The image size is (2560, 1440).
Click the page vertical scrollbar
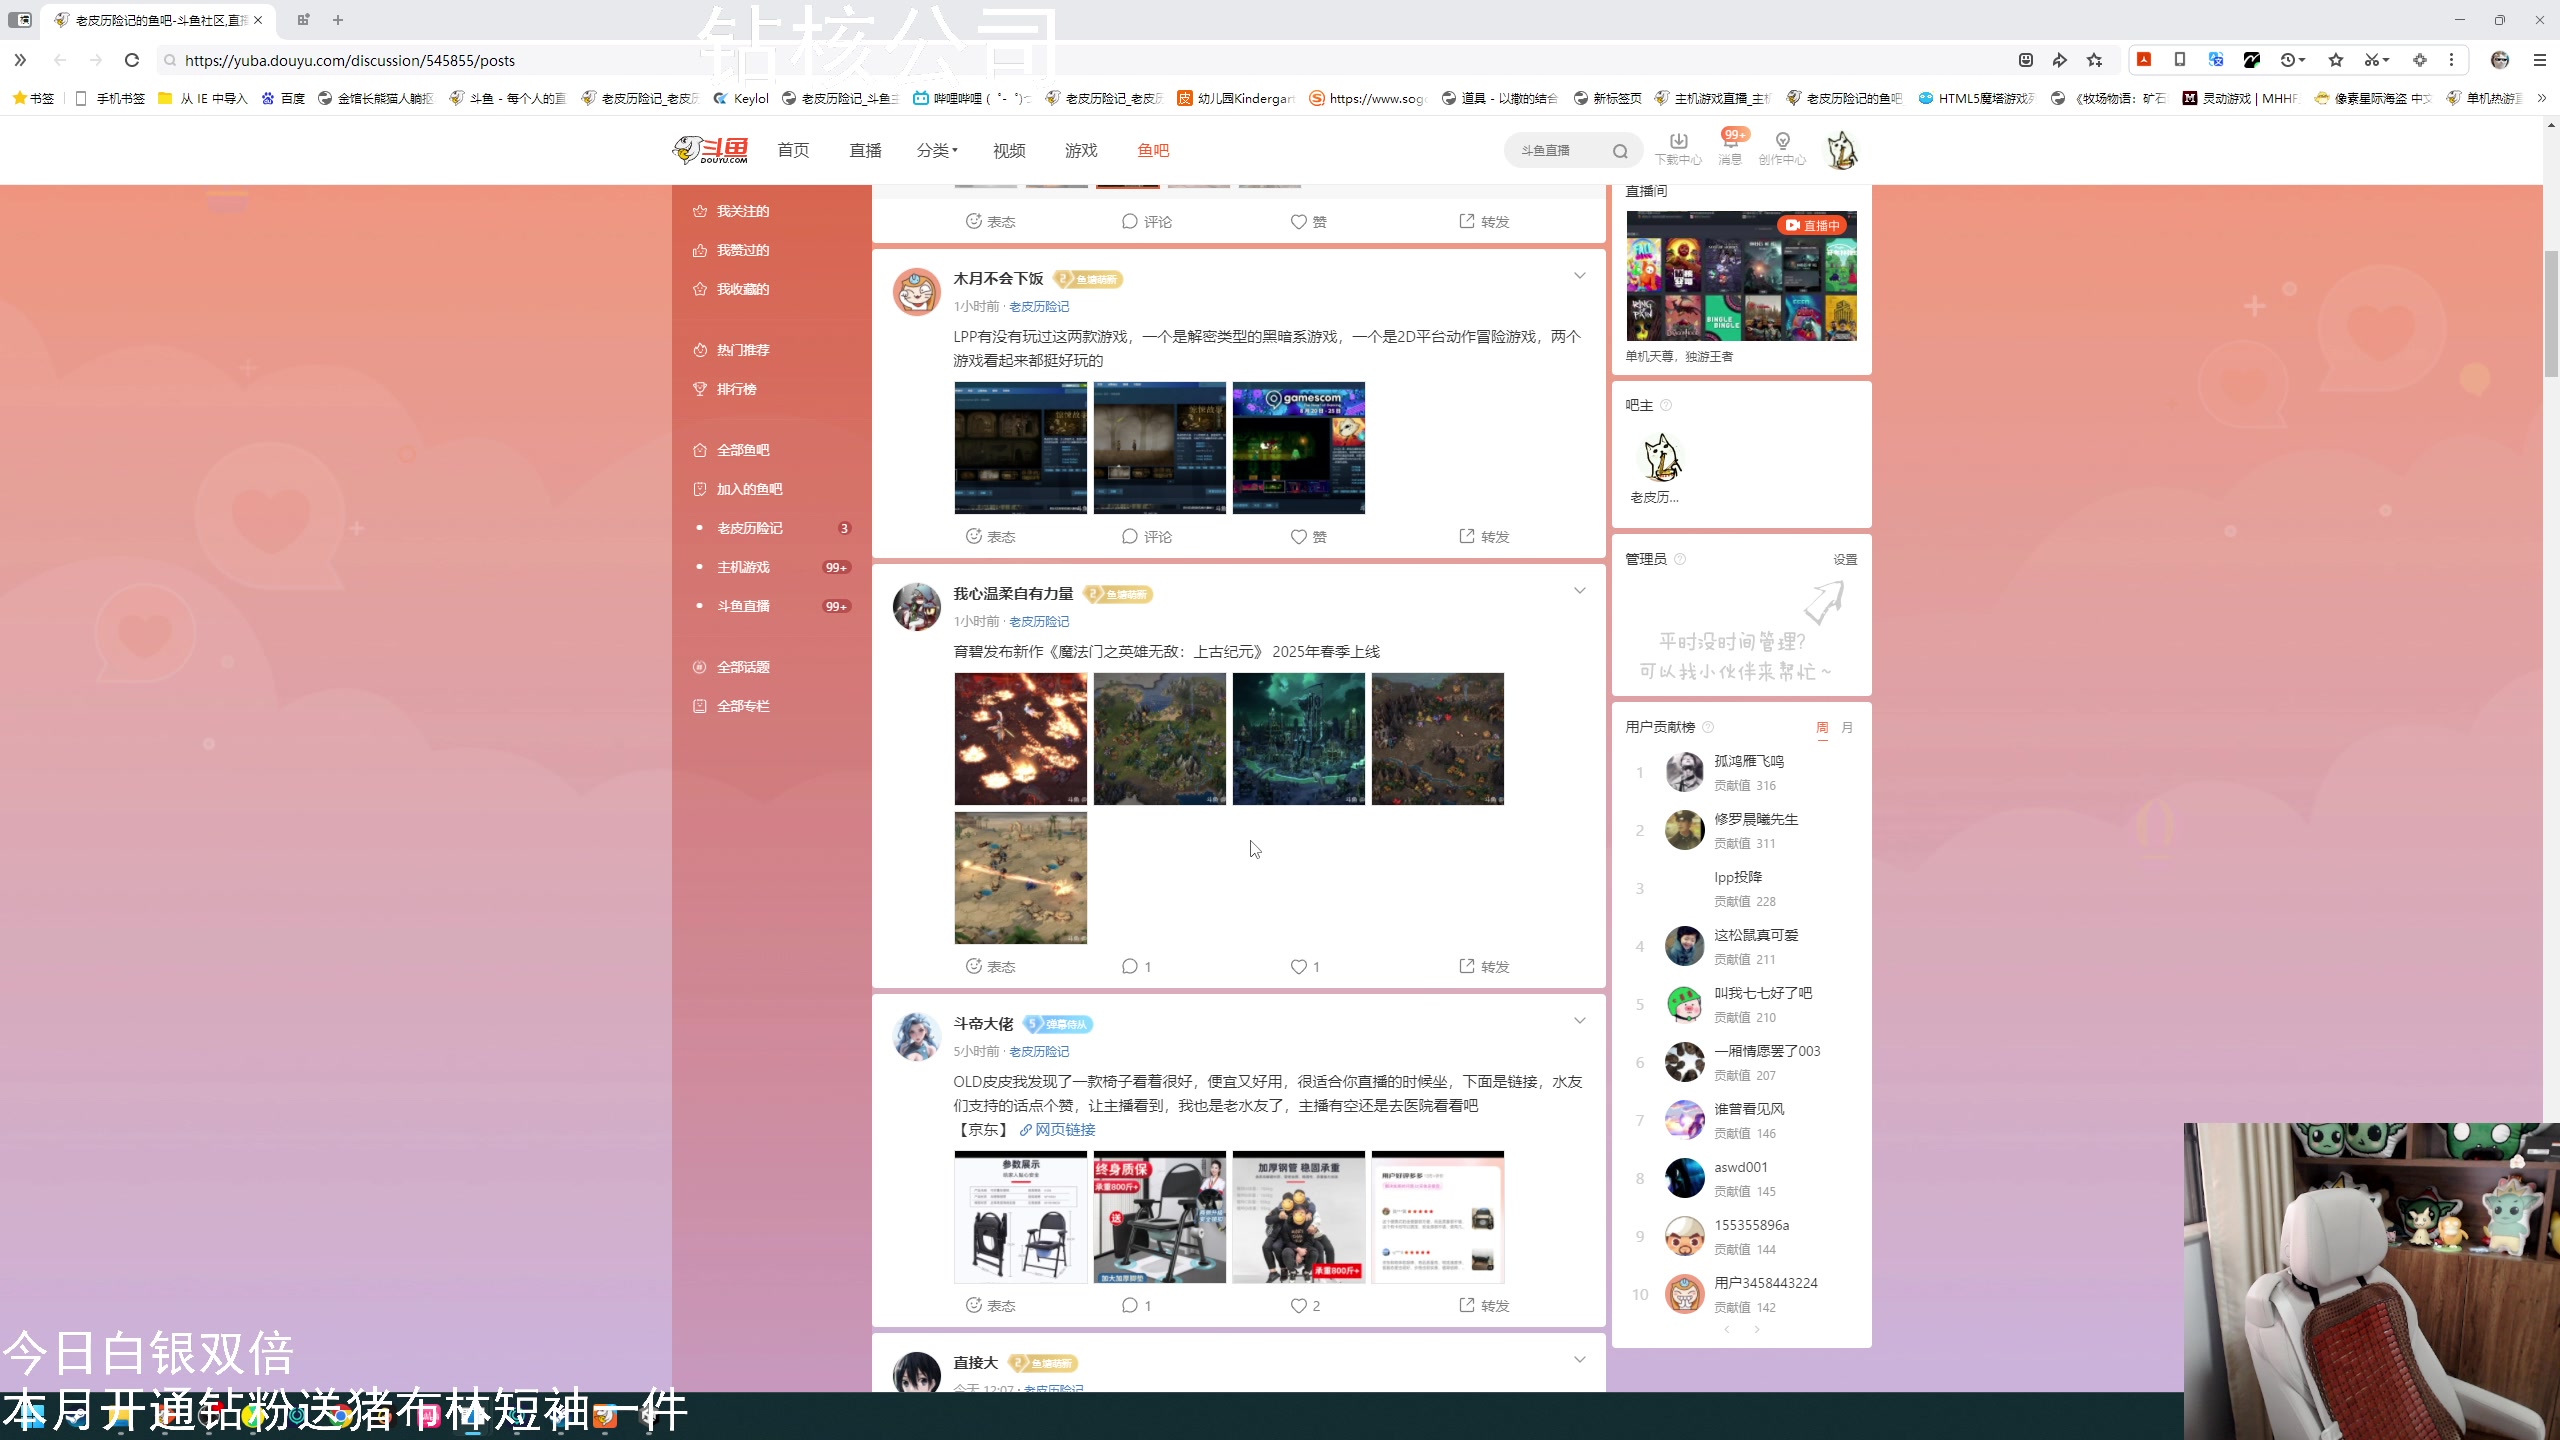pyautogui.click(x=2551, y=314)
